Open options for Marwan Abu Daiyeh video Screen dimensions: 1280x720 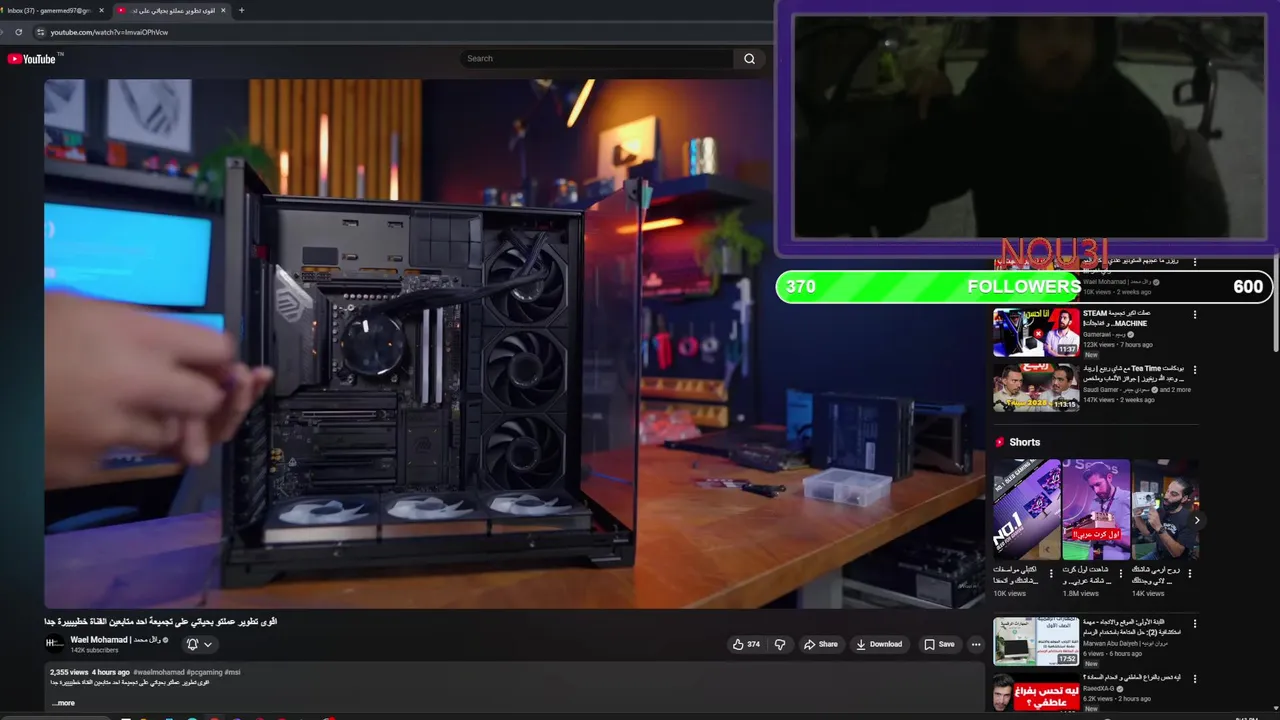pos(1194,624)
